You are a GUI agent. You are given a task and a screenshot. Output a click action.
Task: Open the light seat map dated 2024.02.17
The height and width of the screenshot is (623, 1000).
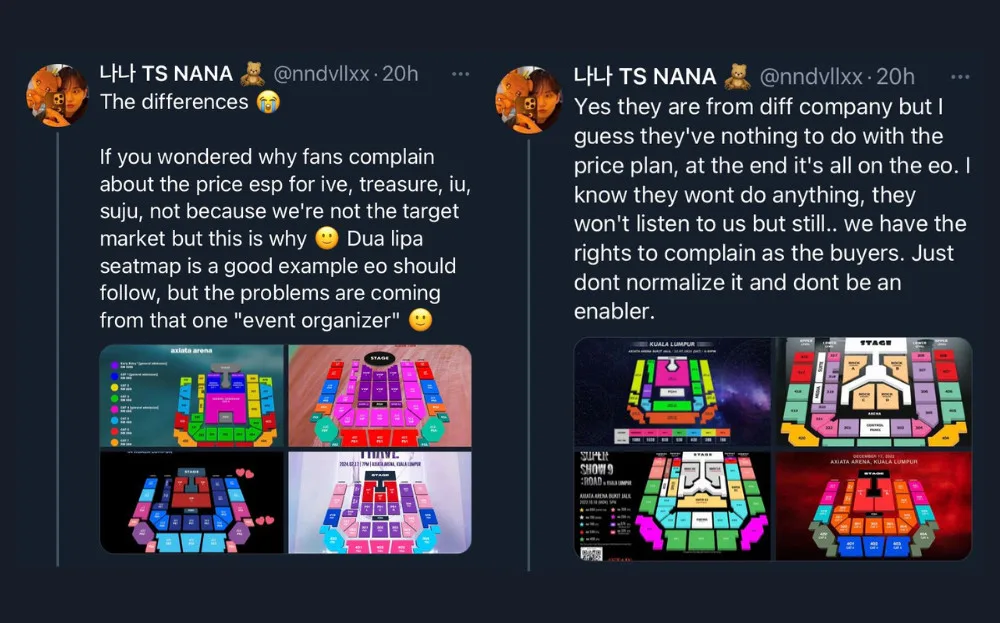point(379,502)
